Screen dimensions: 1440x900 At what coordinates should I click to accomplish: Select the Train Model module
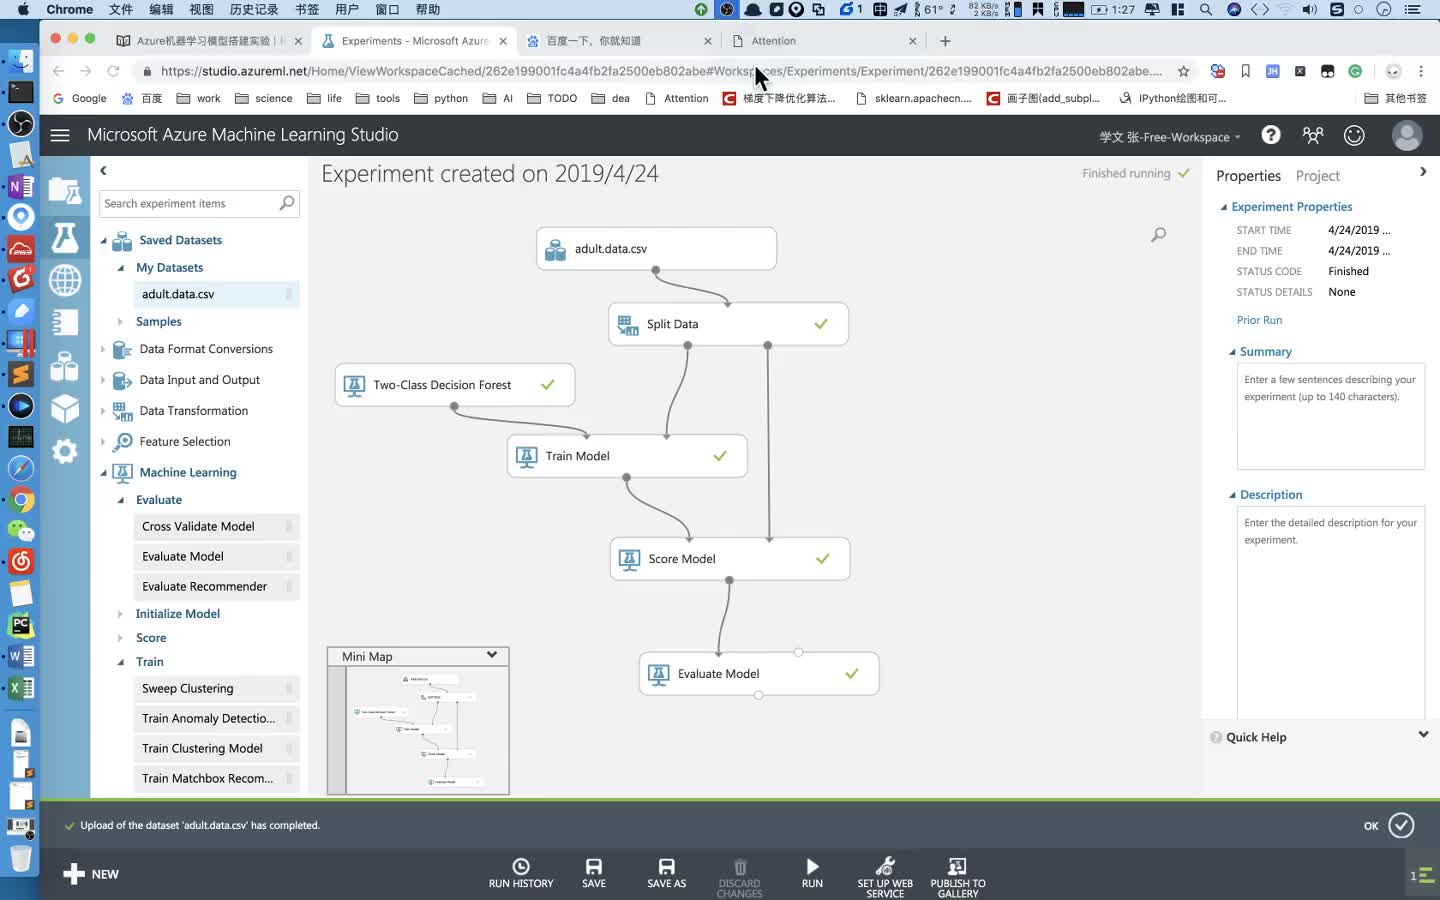(627, 456)
